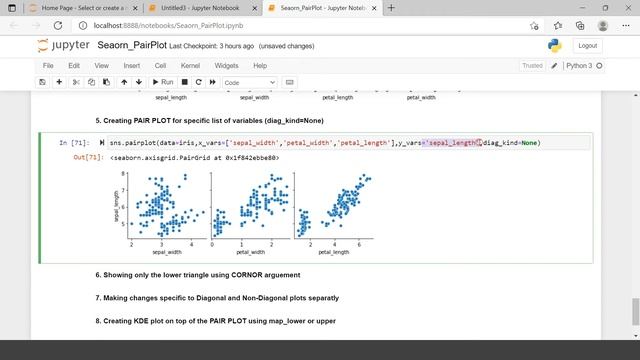Open browser collections icon
The width and height of the screenshot is (640, 360).
click(x=580, y=26)
